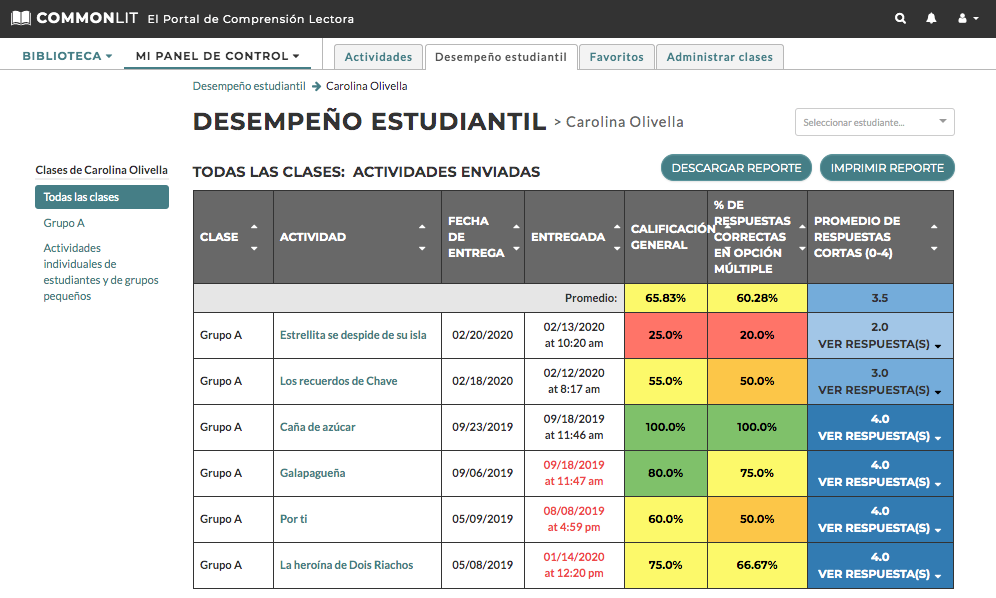The height and width of the screenshot is (598, 996).
Task: Switch to Administrar clases tab
Action: click(x=720, y=57)
